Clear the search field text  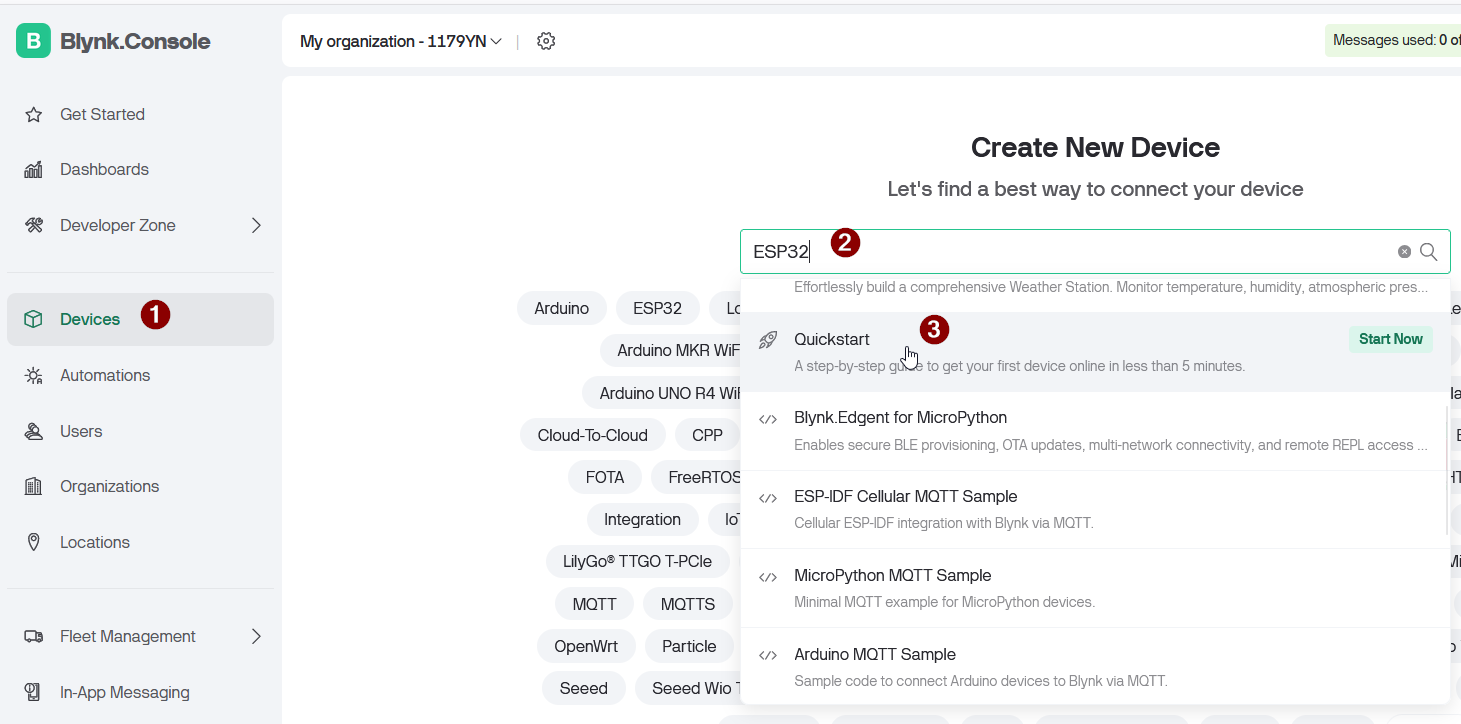(1404, 252)
